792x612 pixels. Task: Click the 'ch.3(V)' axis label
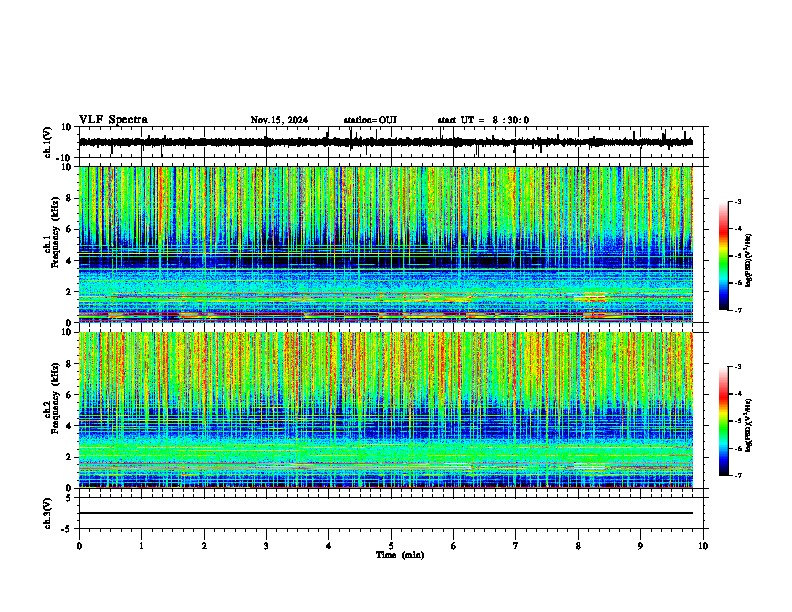tap(48, 514)
